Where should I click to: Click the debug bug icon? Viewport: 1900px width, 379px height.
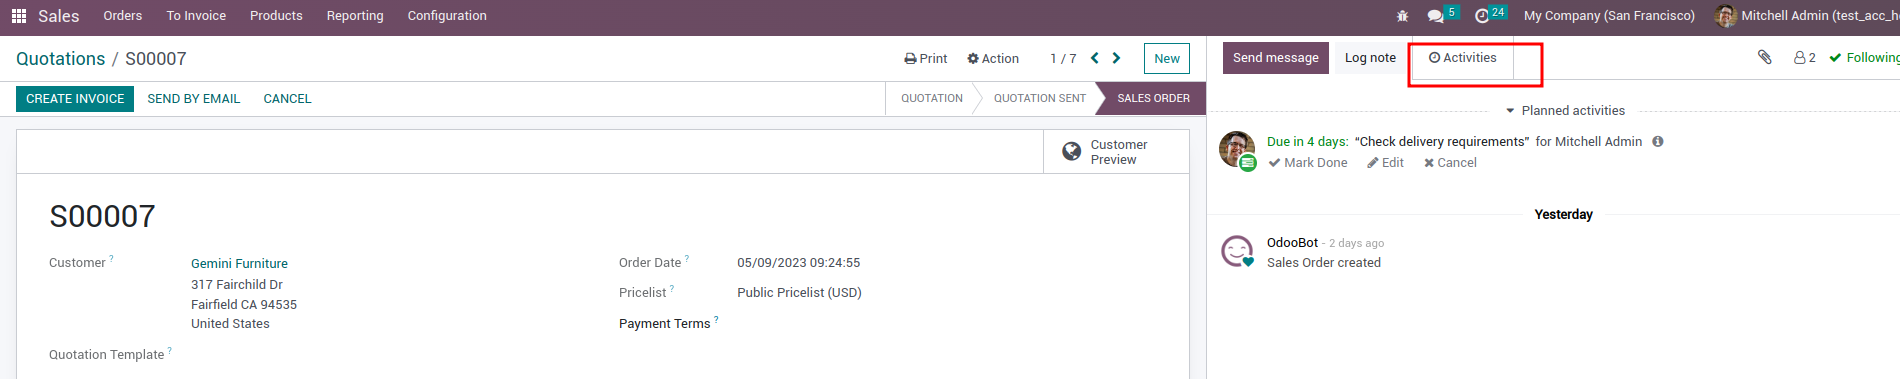point(1402,16)
